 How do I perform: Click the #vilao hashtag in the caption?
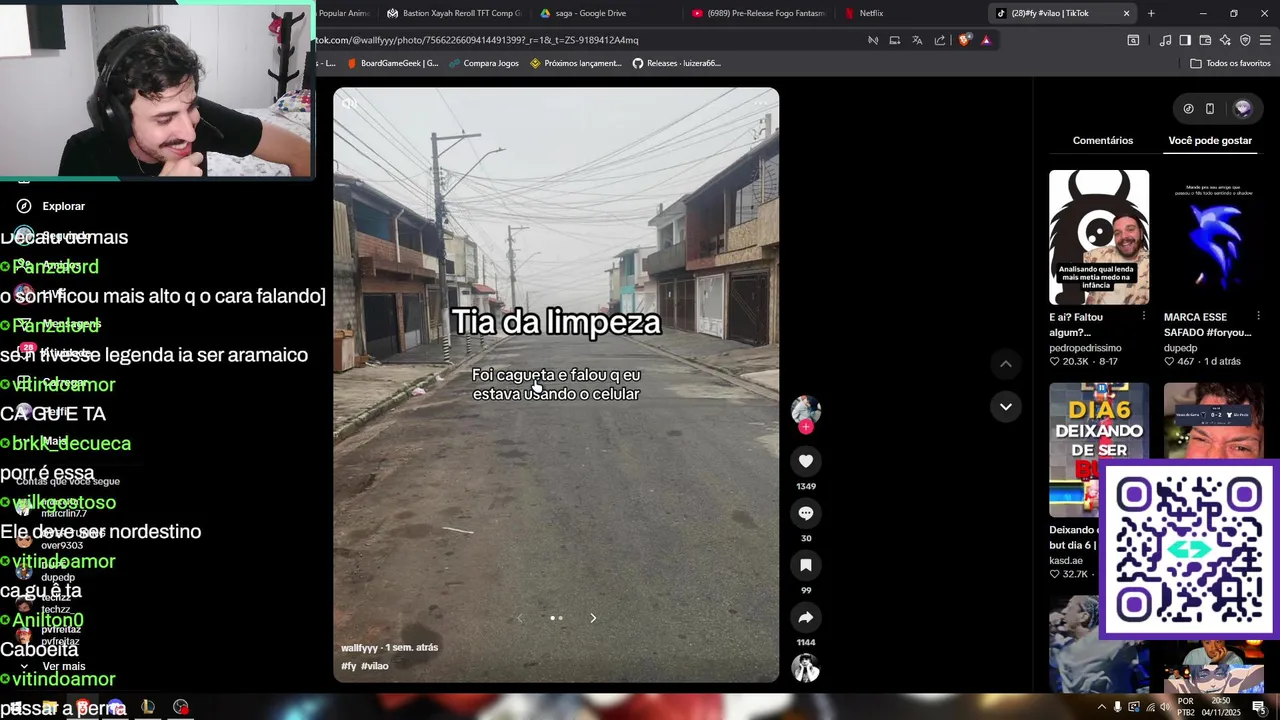click(x=375, y=666)
